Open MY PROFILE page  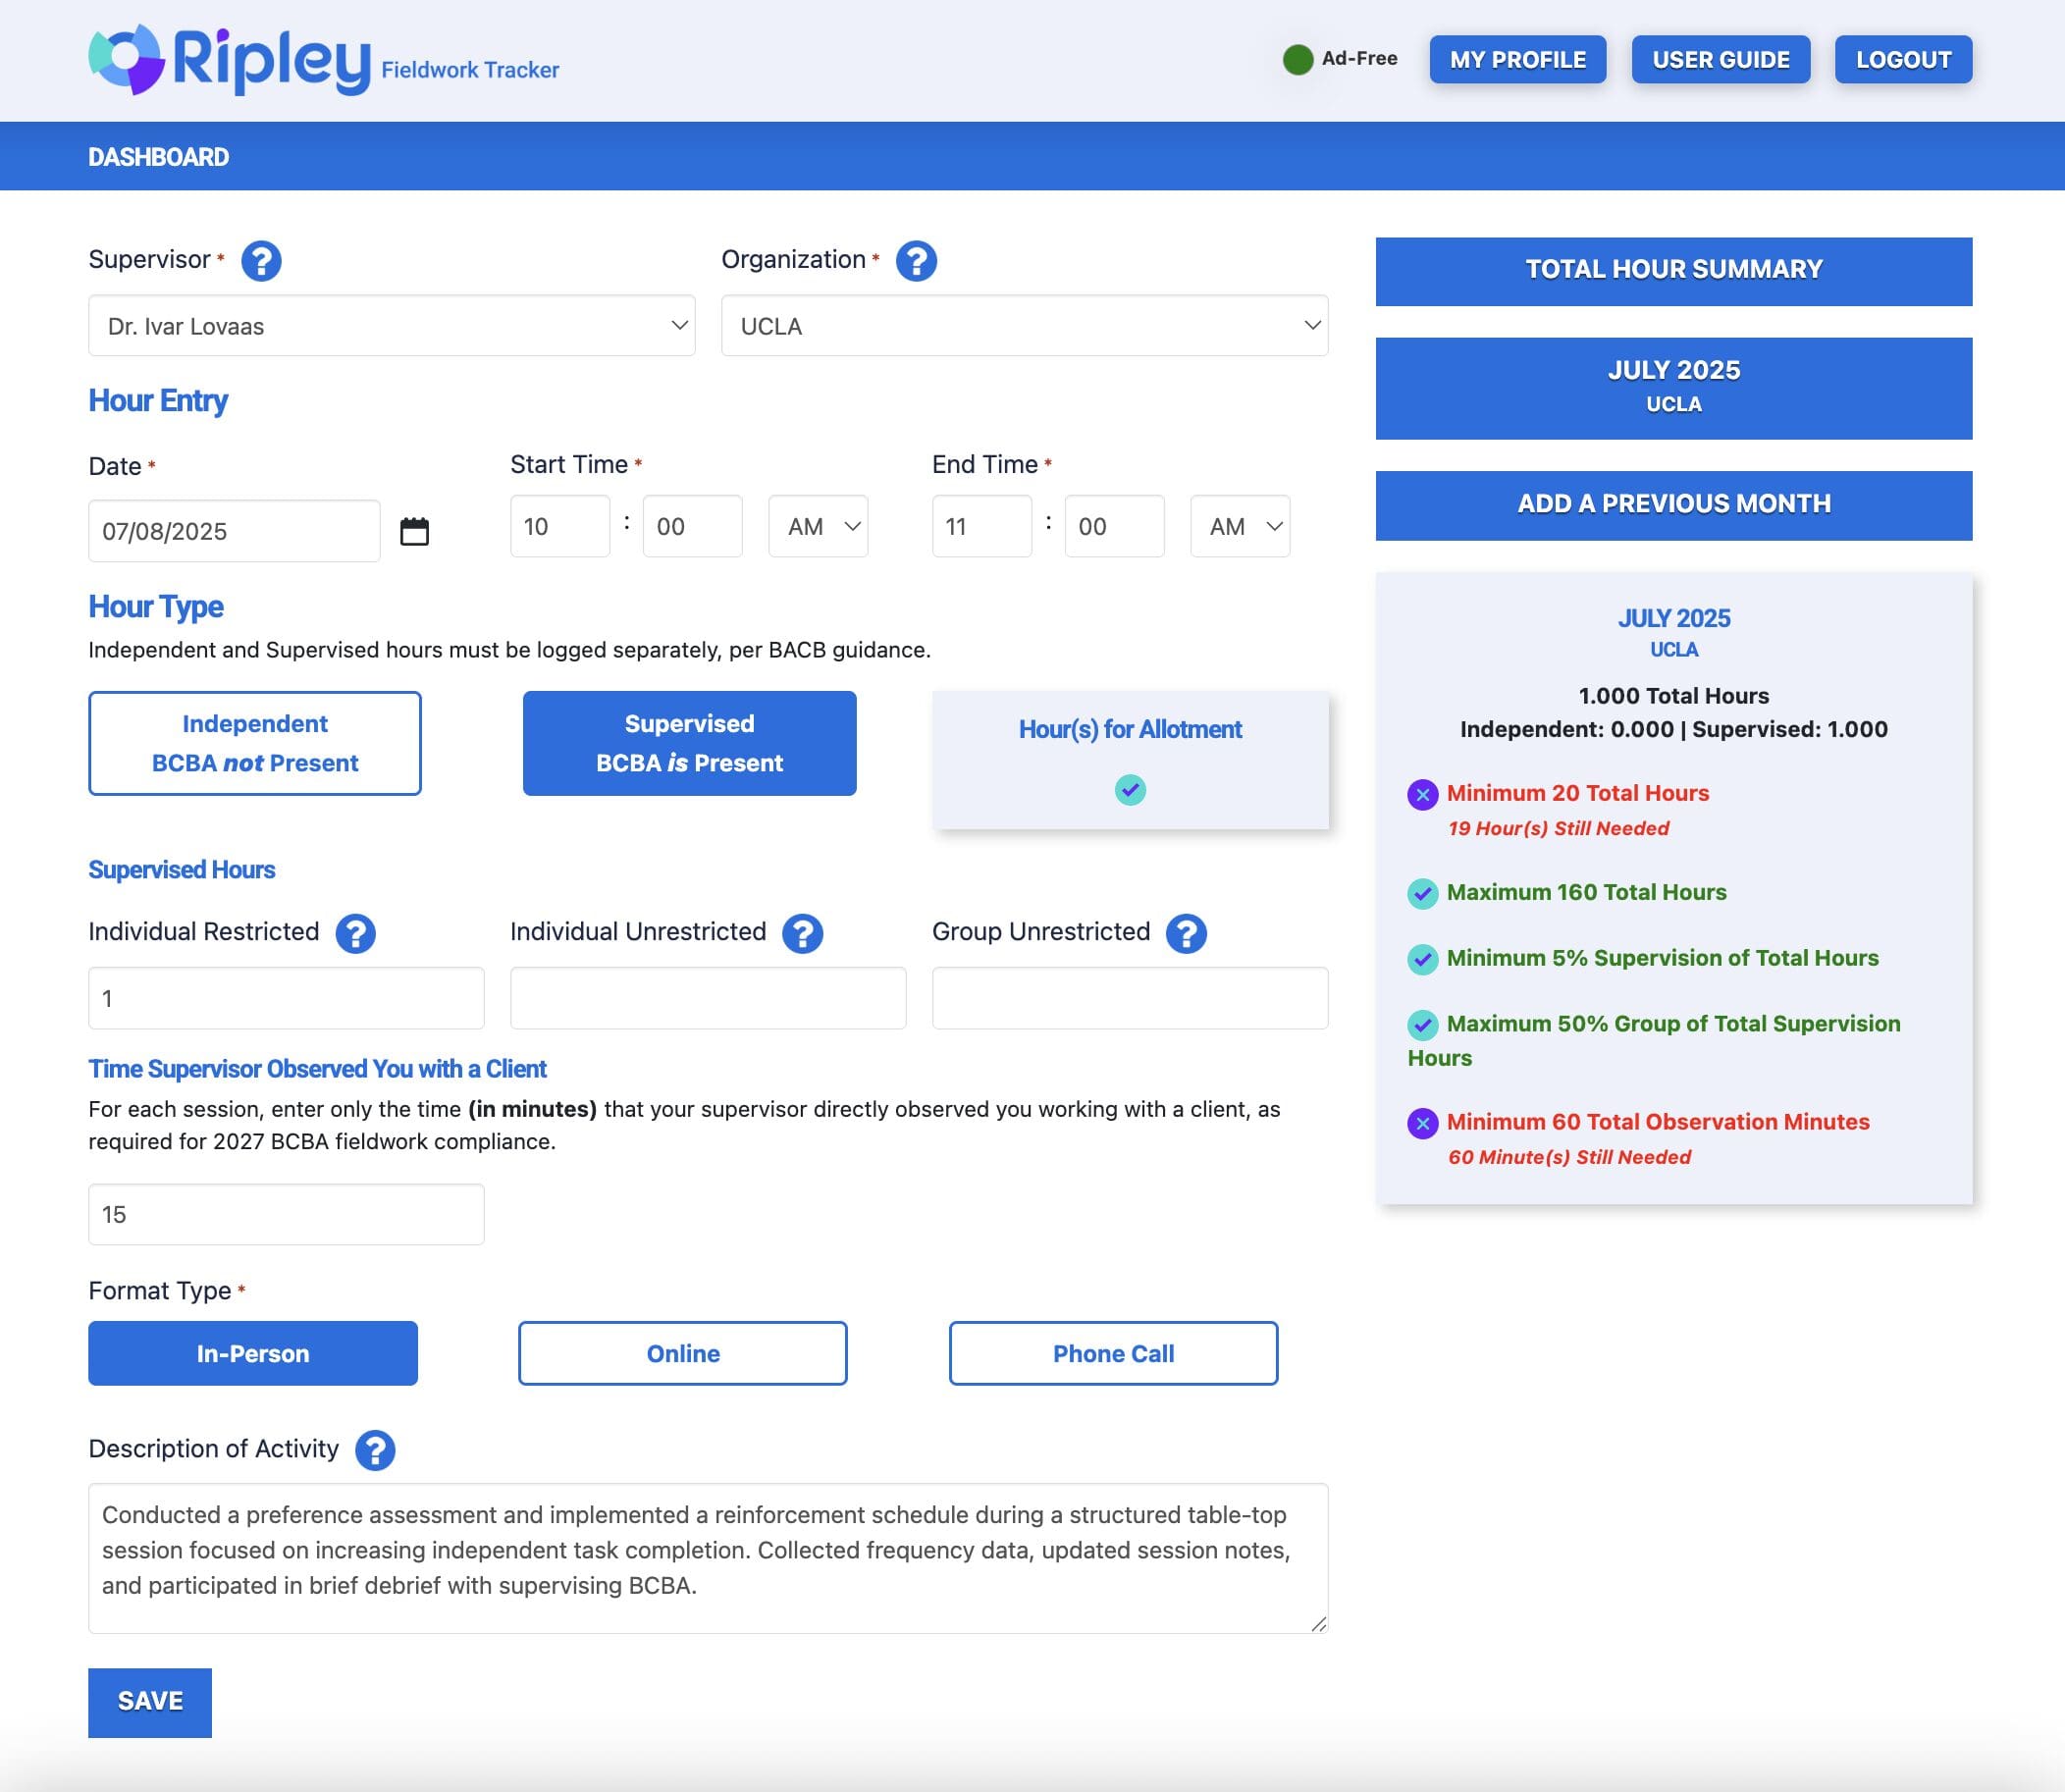pos(1518,60)
